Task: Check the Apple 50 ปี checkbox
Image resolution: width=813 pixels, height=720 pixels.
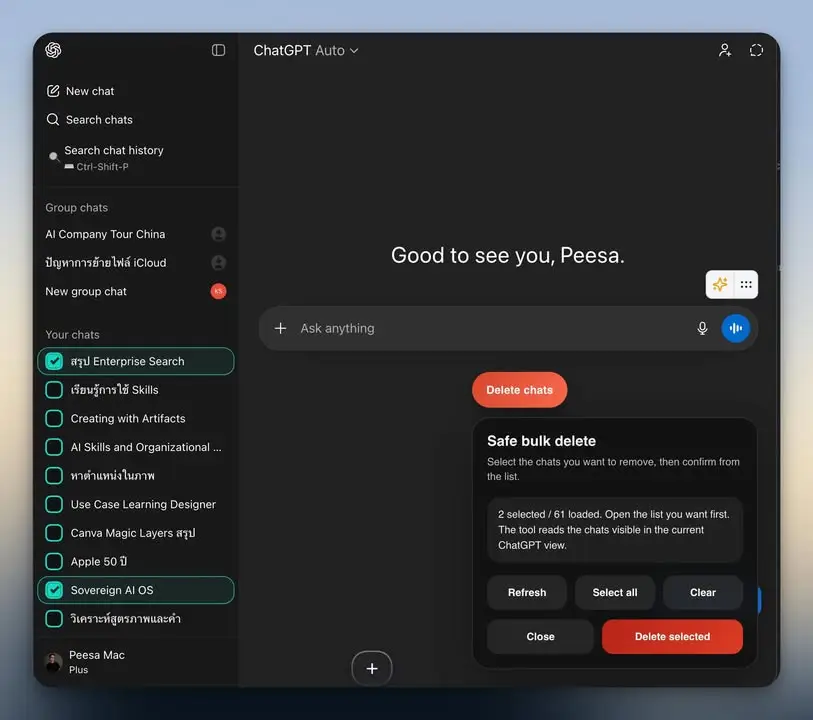Action: click(x=54, y=561)
